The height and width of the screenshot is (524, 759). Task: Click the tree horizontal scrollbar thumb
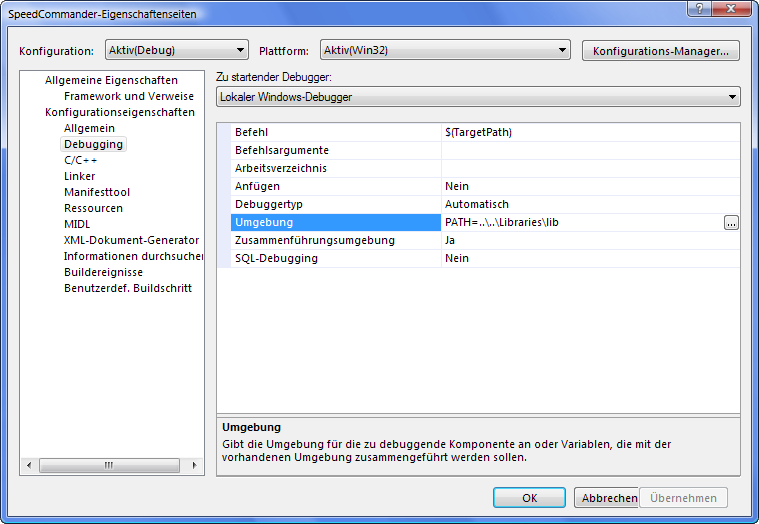click(109, 465)
